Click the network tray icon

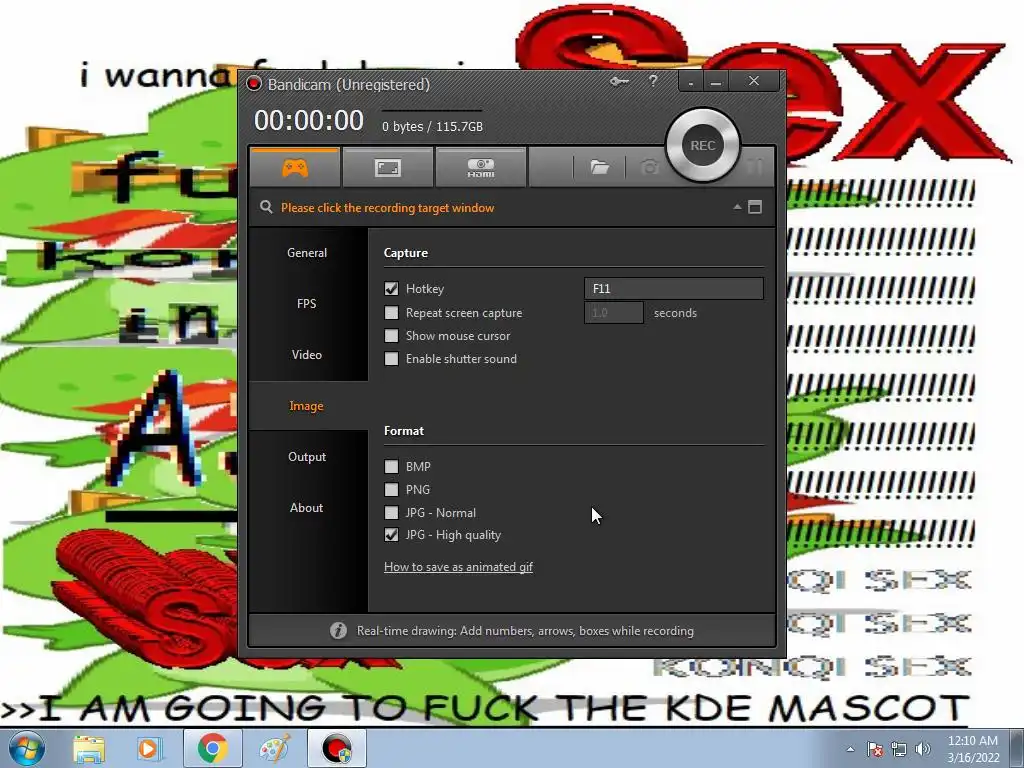[899, 749]
